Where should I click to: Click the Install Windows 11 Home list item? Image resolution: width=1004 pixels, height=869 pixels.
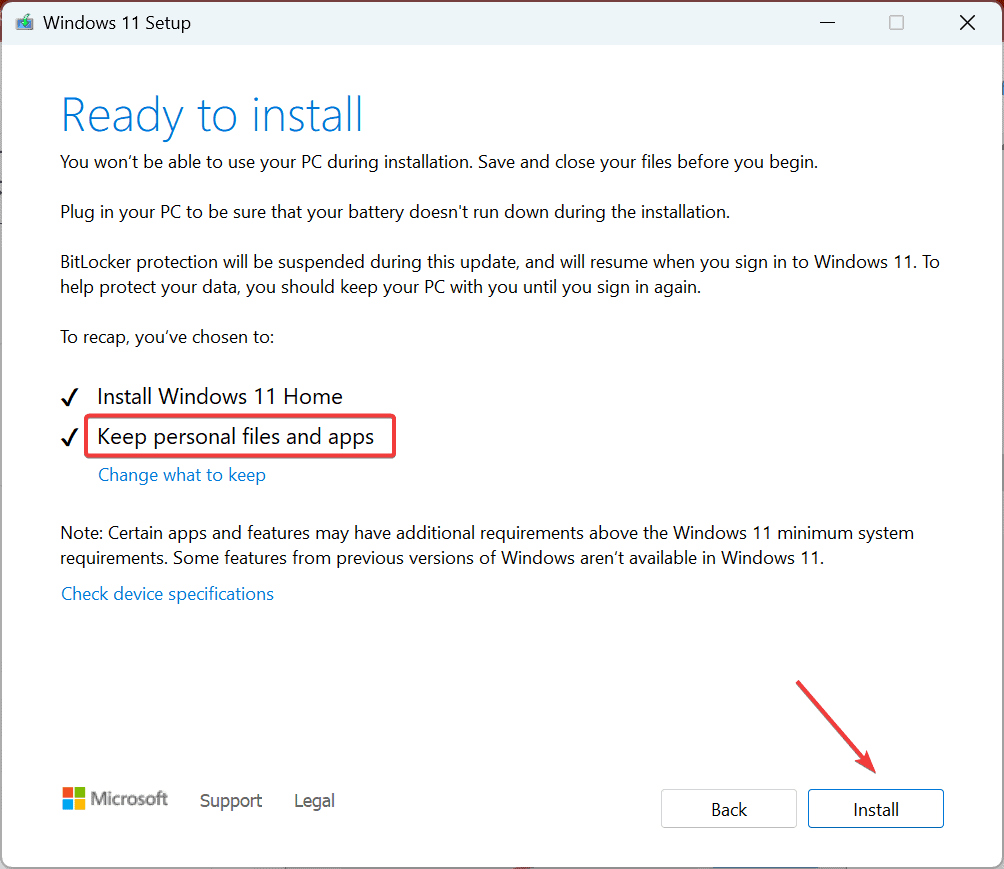pyautogui.click(x=219, y=396)
